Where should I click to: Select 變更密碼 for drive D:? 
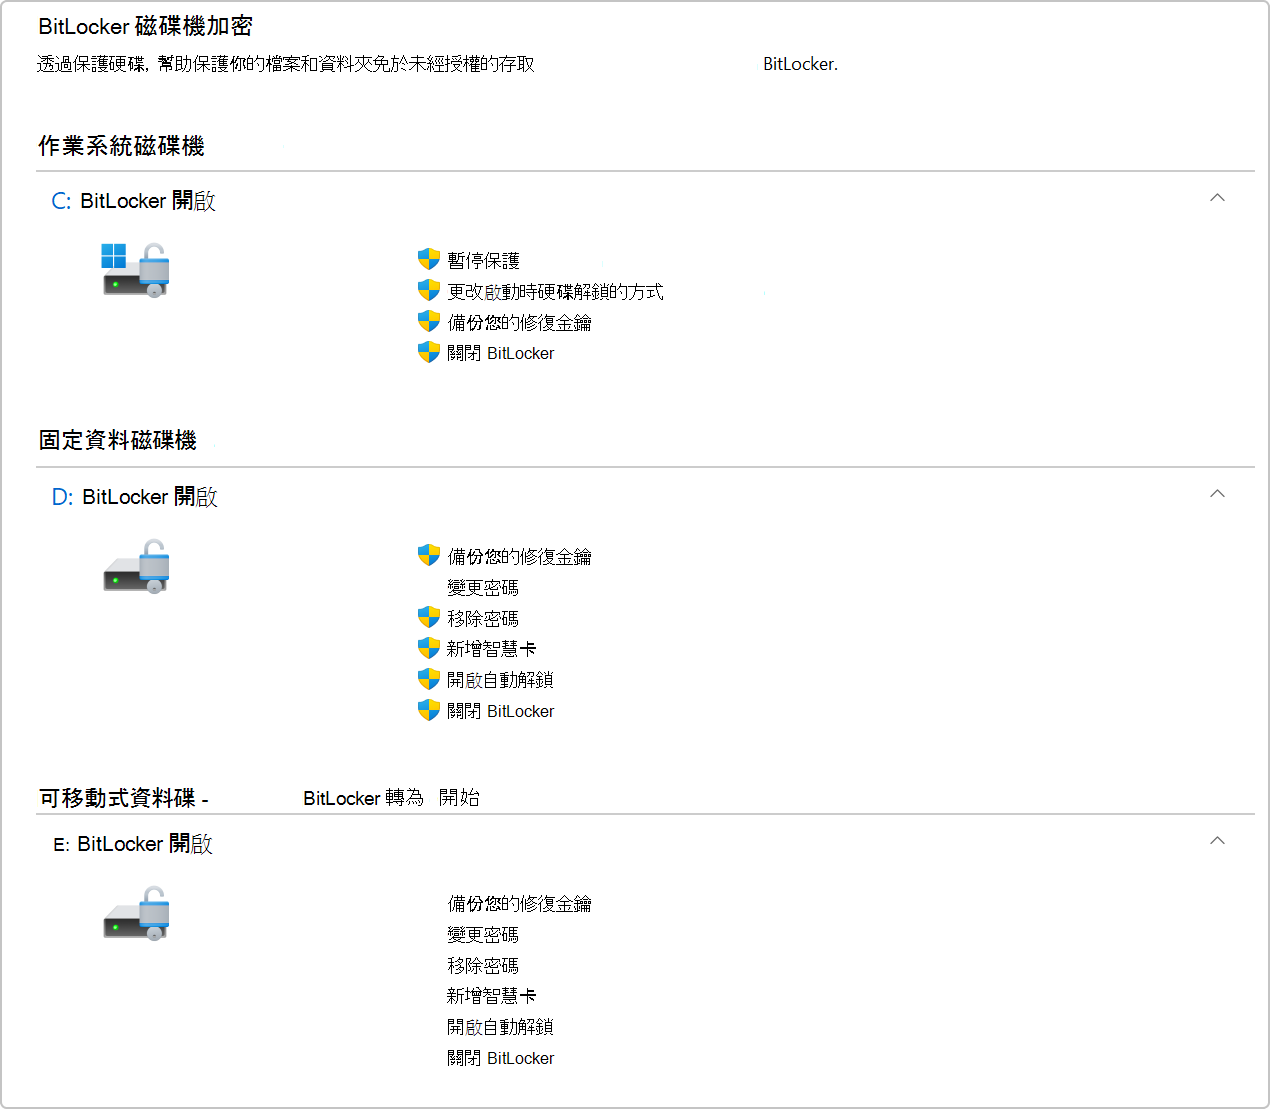pyautogui.click(x=483, y=588)
